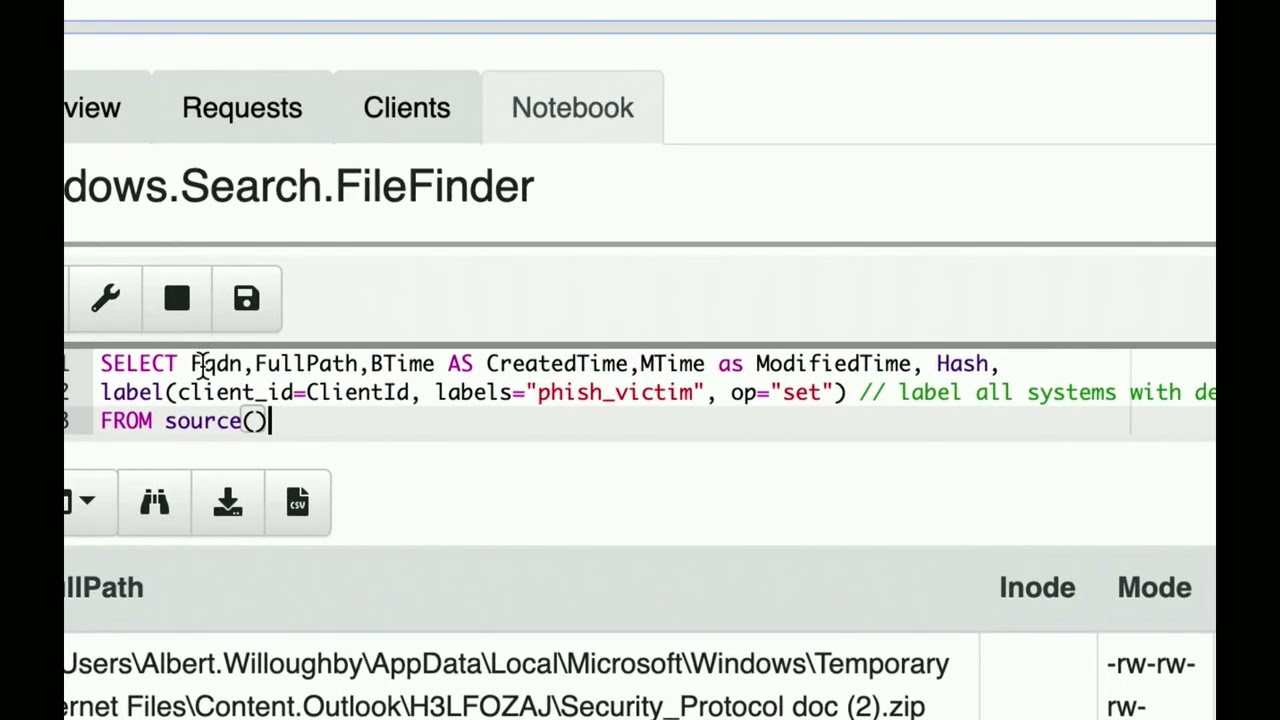Click the binoculars icon above the results table
This screenshot has width=1280, height=720.
click(x=155, y=502)
